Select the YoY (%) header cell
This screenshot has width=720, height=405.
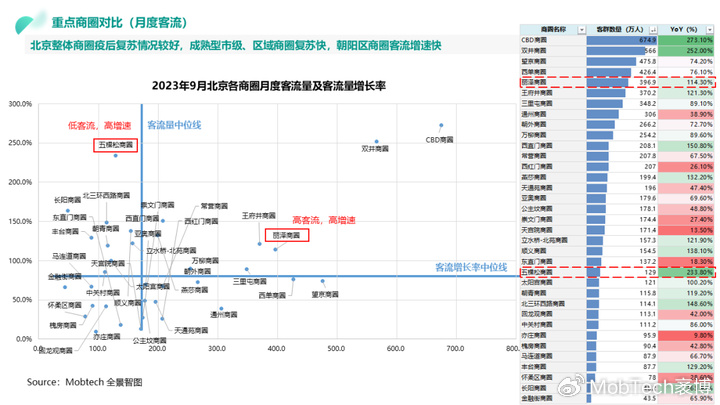[x=686, y=29]
